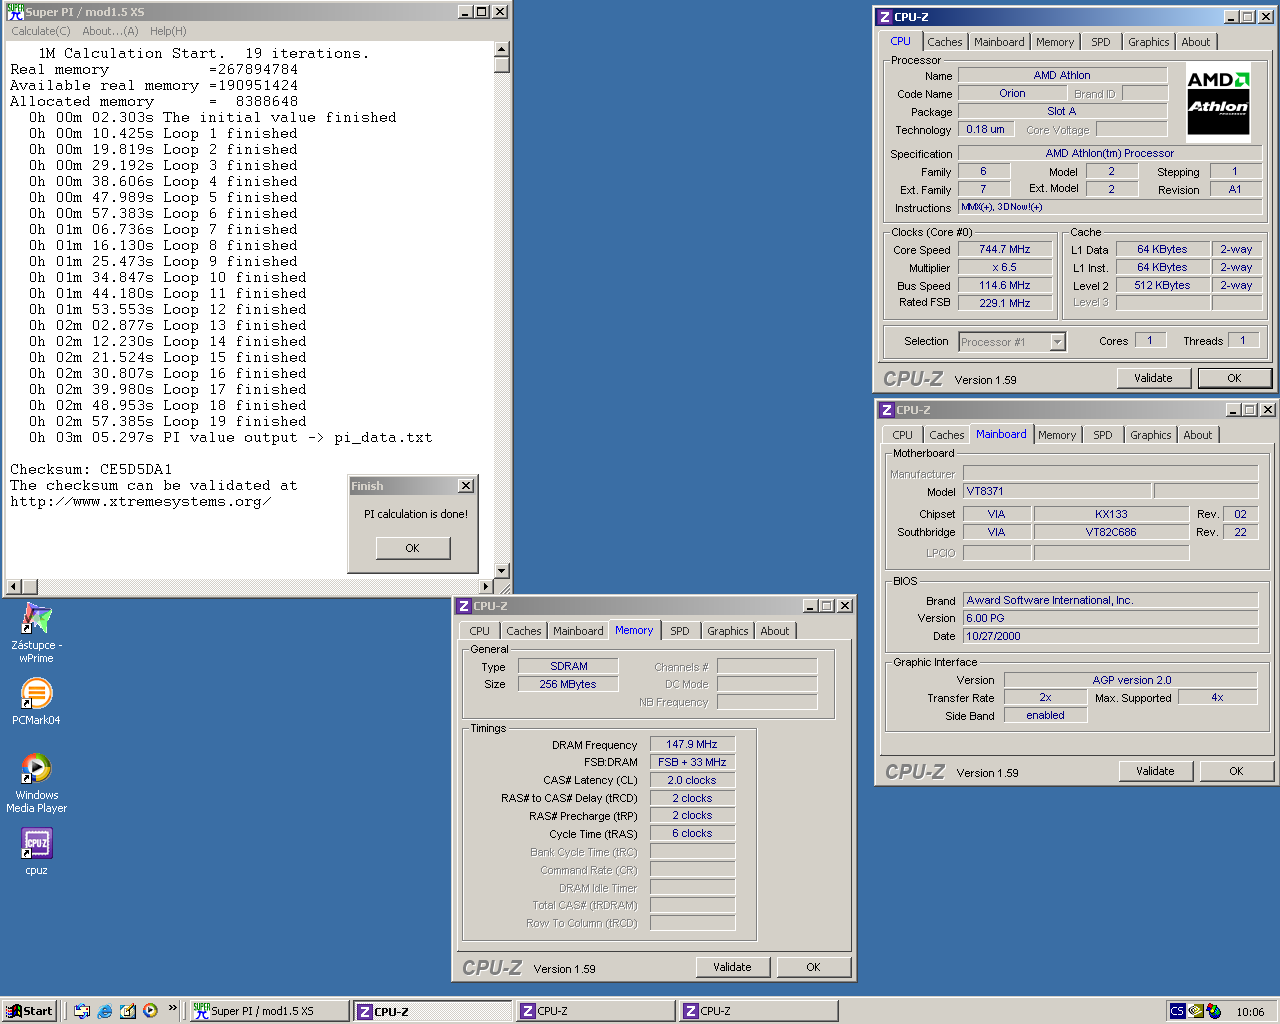Click the CAS# Latency 2.0 clocks field
Viewport: 1280px width, 1024px height.
pyautogui.click(x=692, y=780)
